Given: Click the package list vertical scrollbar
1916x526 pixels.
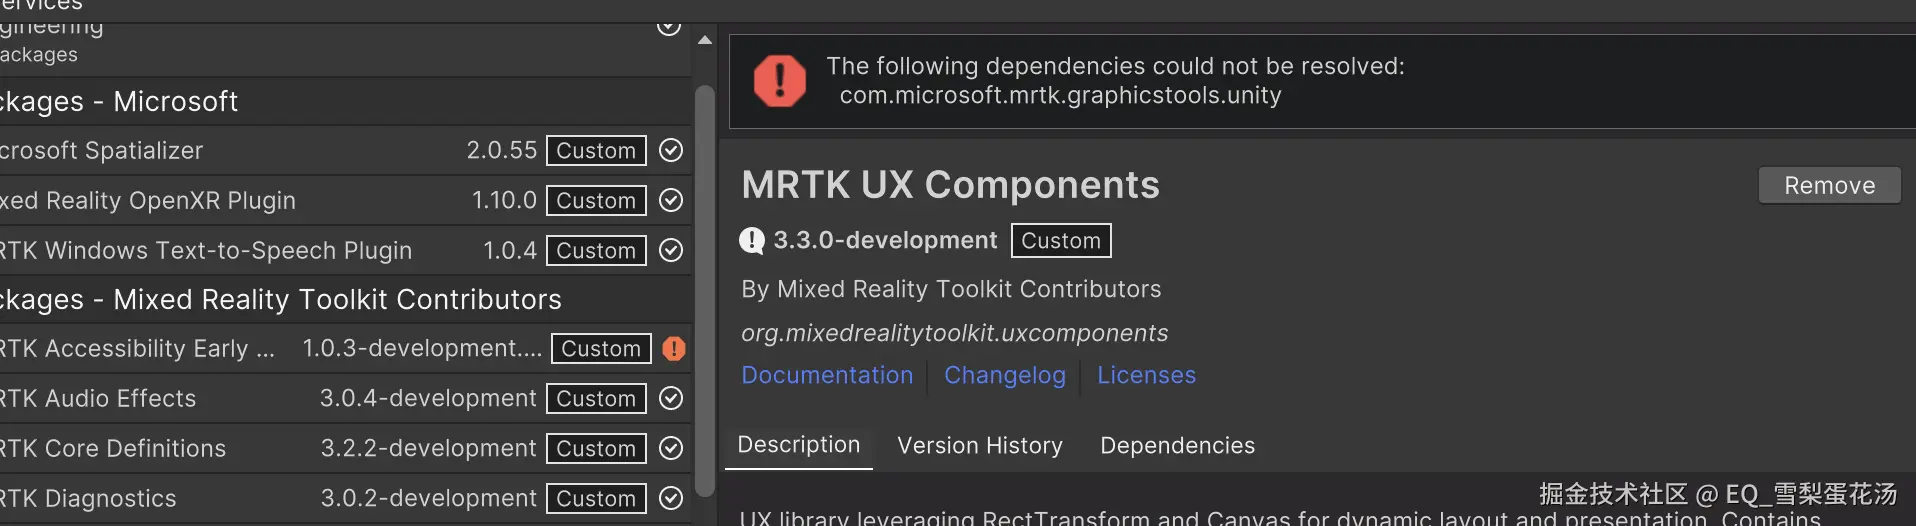Looking at the screenshot, I should (x=705, y=290).
